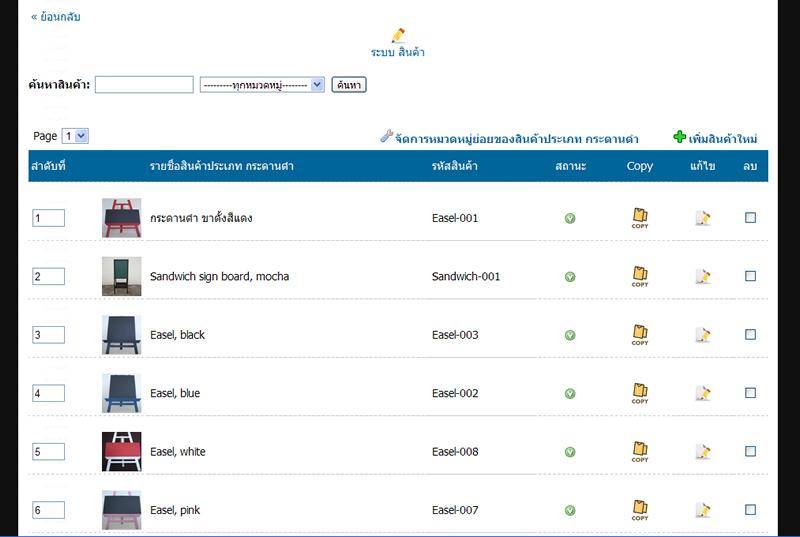Viewport: 800px width, 537px height.
Task: Copy the Easel, blue product row
Action: pos(640,394)
